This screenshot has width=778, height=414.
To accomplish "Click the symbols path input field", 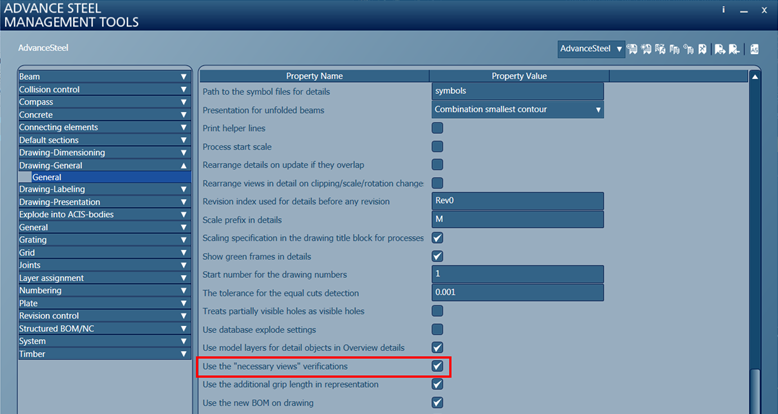I will point(518,91).
